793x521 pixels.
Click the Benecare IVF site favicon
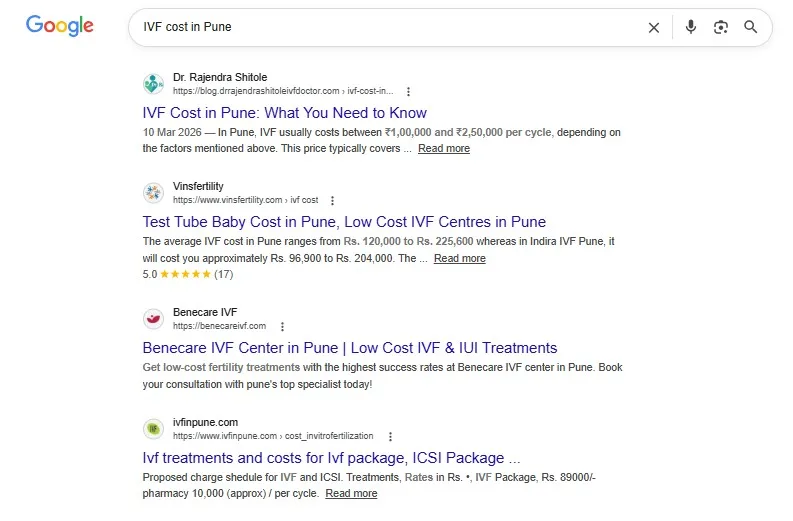point(153,319)
